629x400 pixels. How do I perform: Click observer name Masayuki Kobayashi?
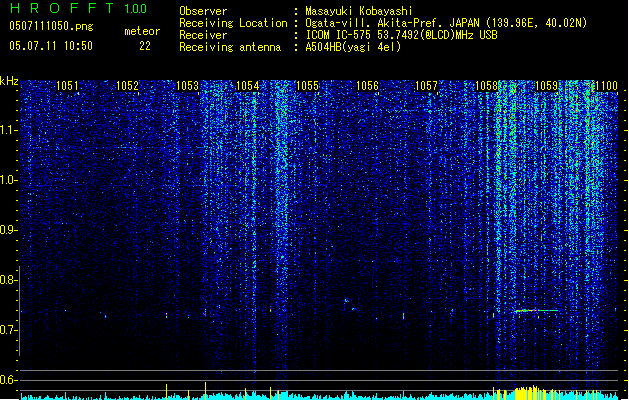pos(359,11)
